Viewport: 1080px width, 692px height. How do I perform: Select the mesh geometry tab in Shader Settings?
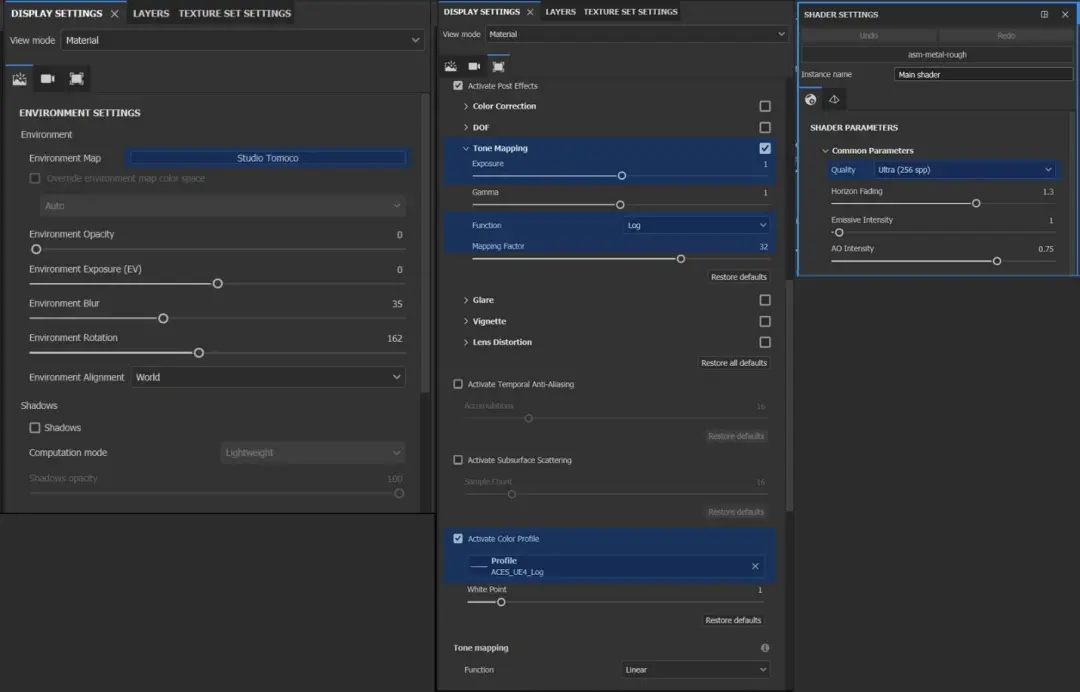(834, 100)
